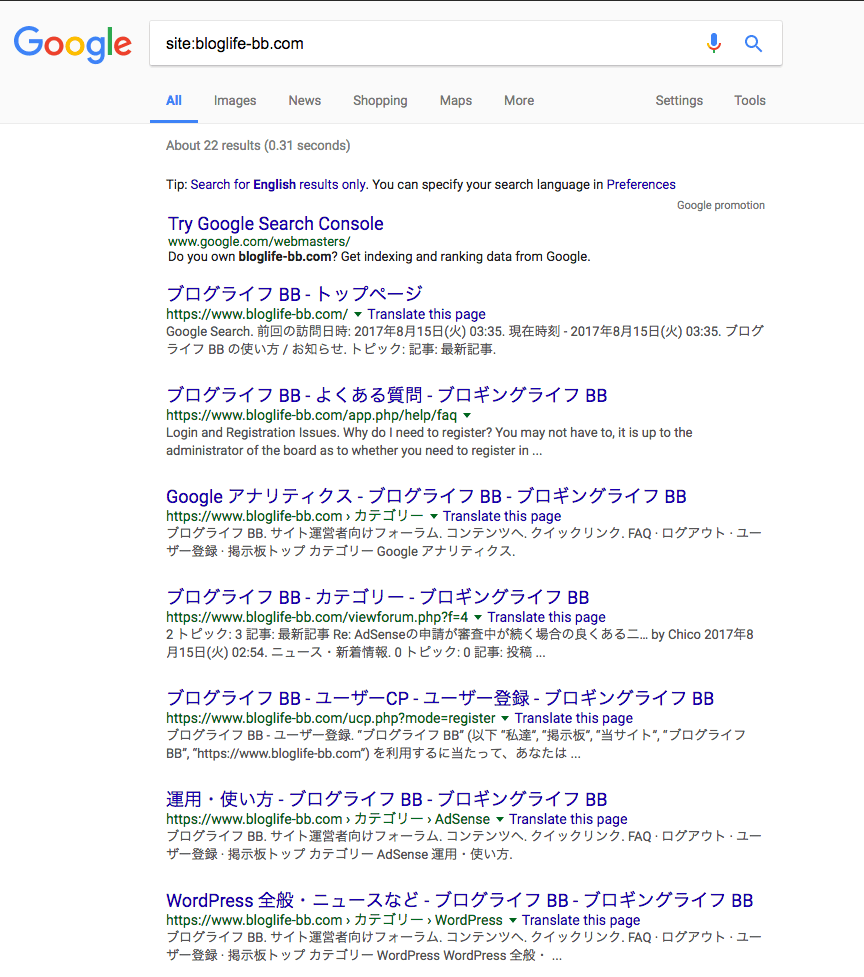
Task: Select the All tab
Action: (174, 100)
